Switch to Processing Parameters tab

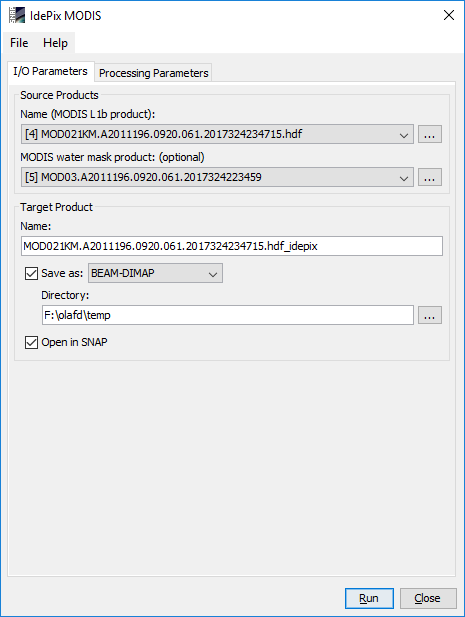[x=153, y=73]
